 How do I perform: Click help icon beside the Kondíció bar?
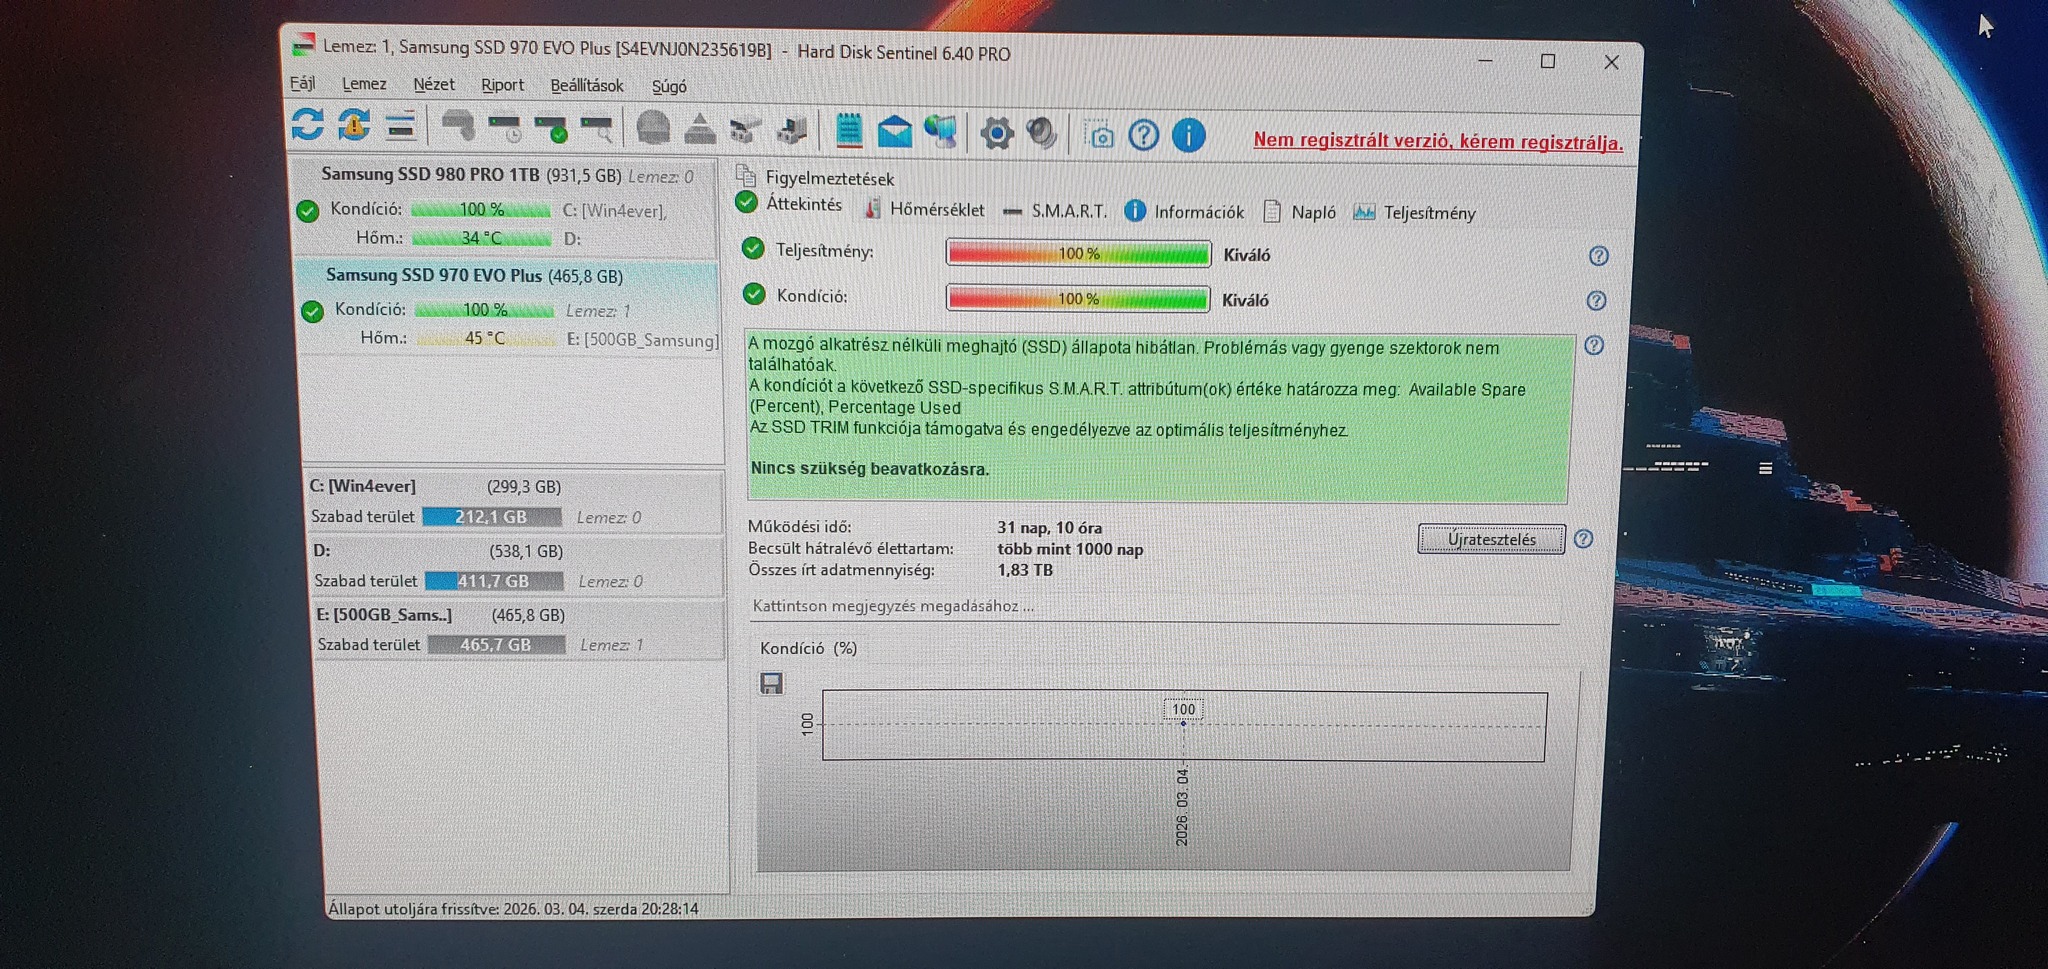pos(1597,300)
